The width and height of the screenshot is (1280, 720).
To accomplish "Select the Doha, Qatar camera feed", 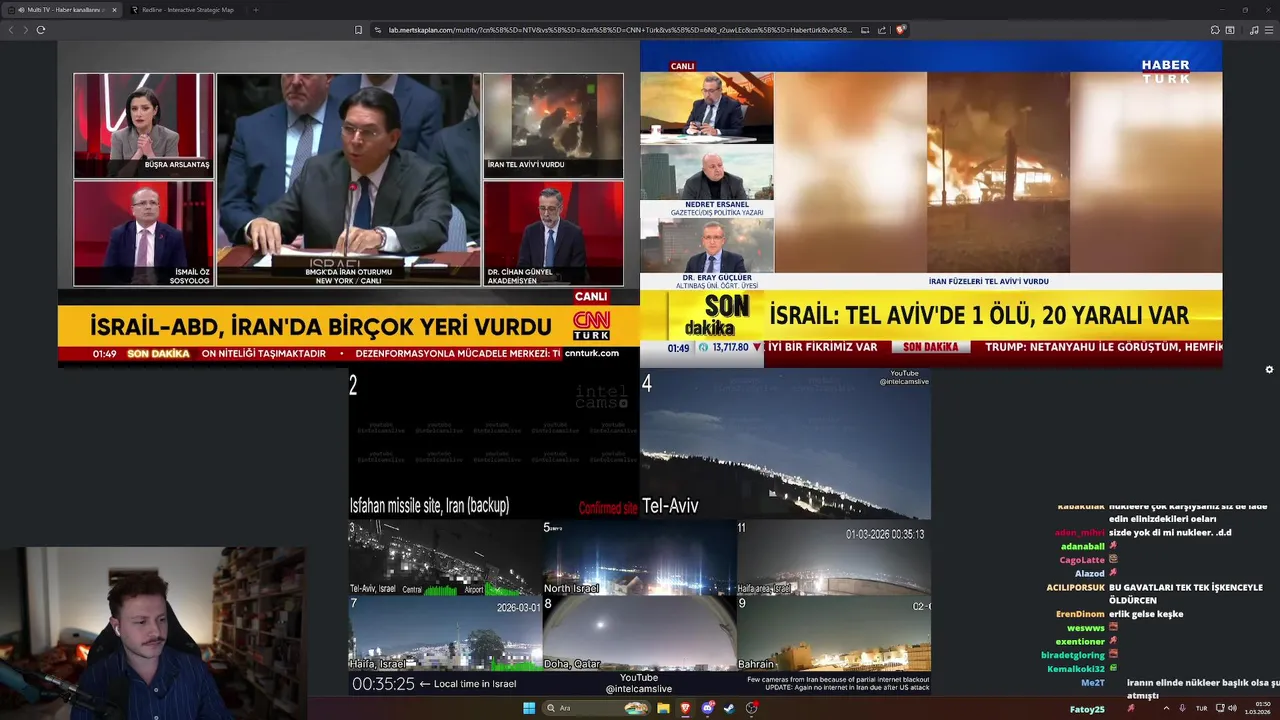I will coord(639,633).
